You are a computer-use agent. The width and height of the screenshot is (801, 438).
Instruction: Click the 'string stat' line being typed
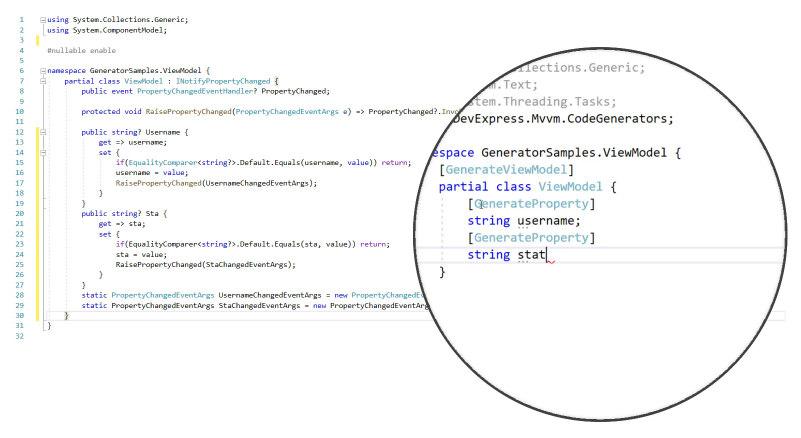coord(507,255)
